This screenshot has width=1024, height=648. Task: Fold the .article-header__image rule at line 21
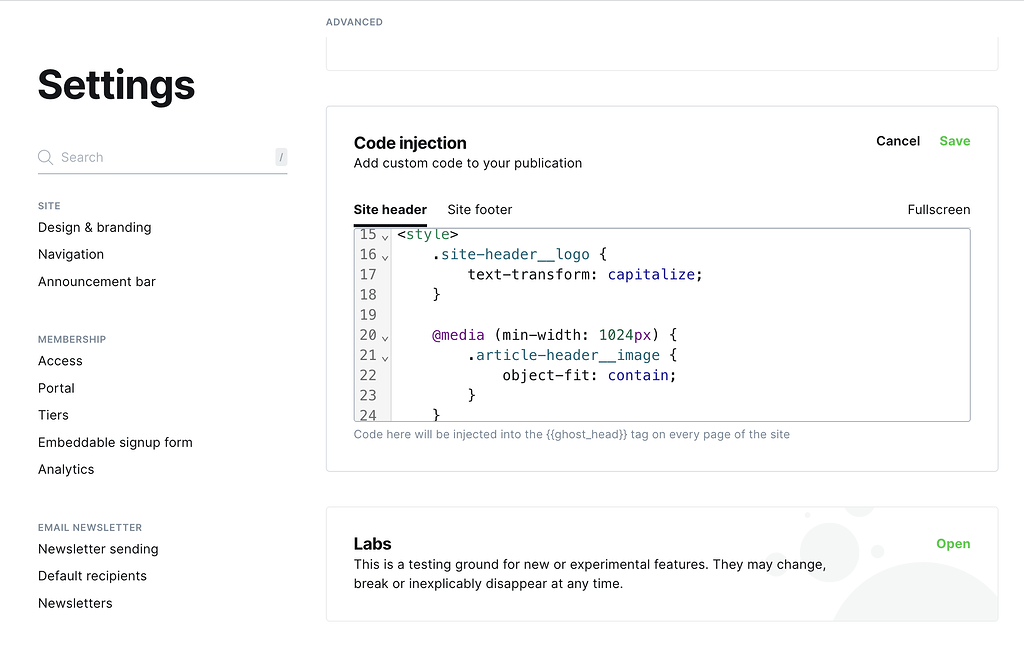(386, 357)
